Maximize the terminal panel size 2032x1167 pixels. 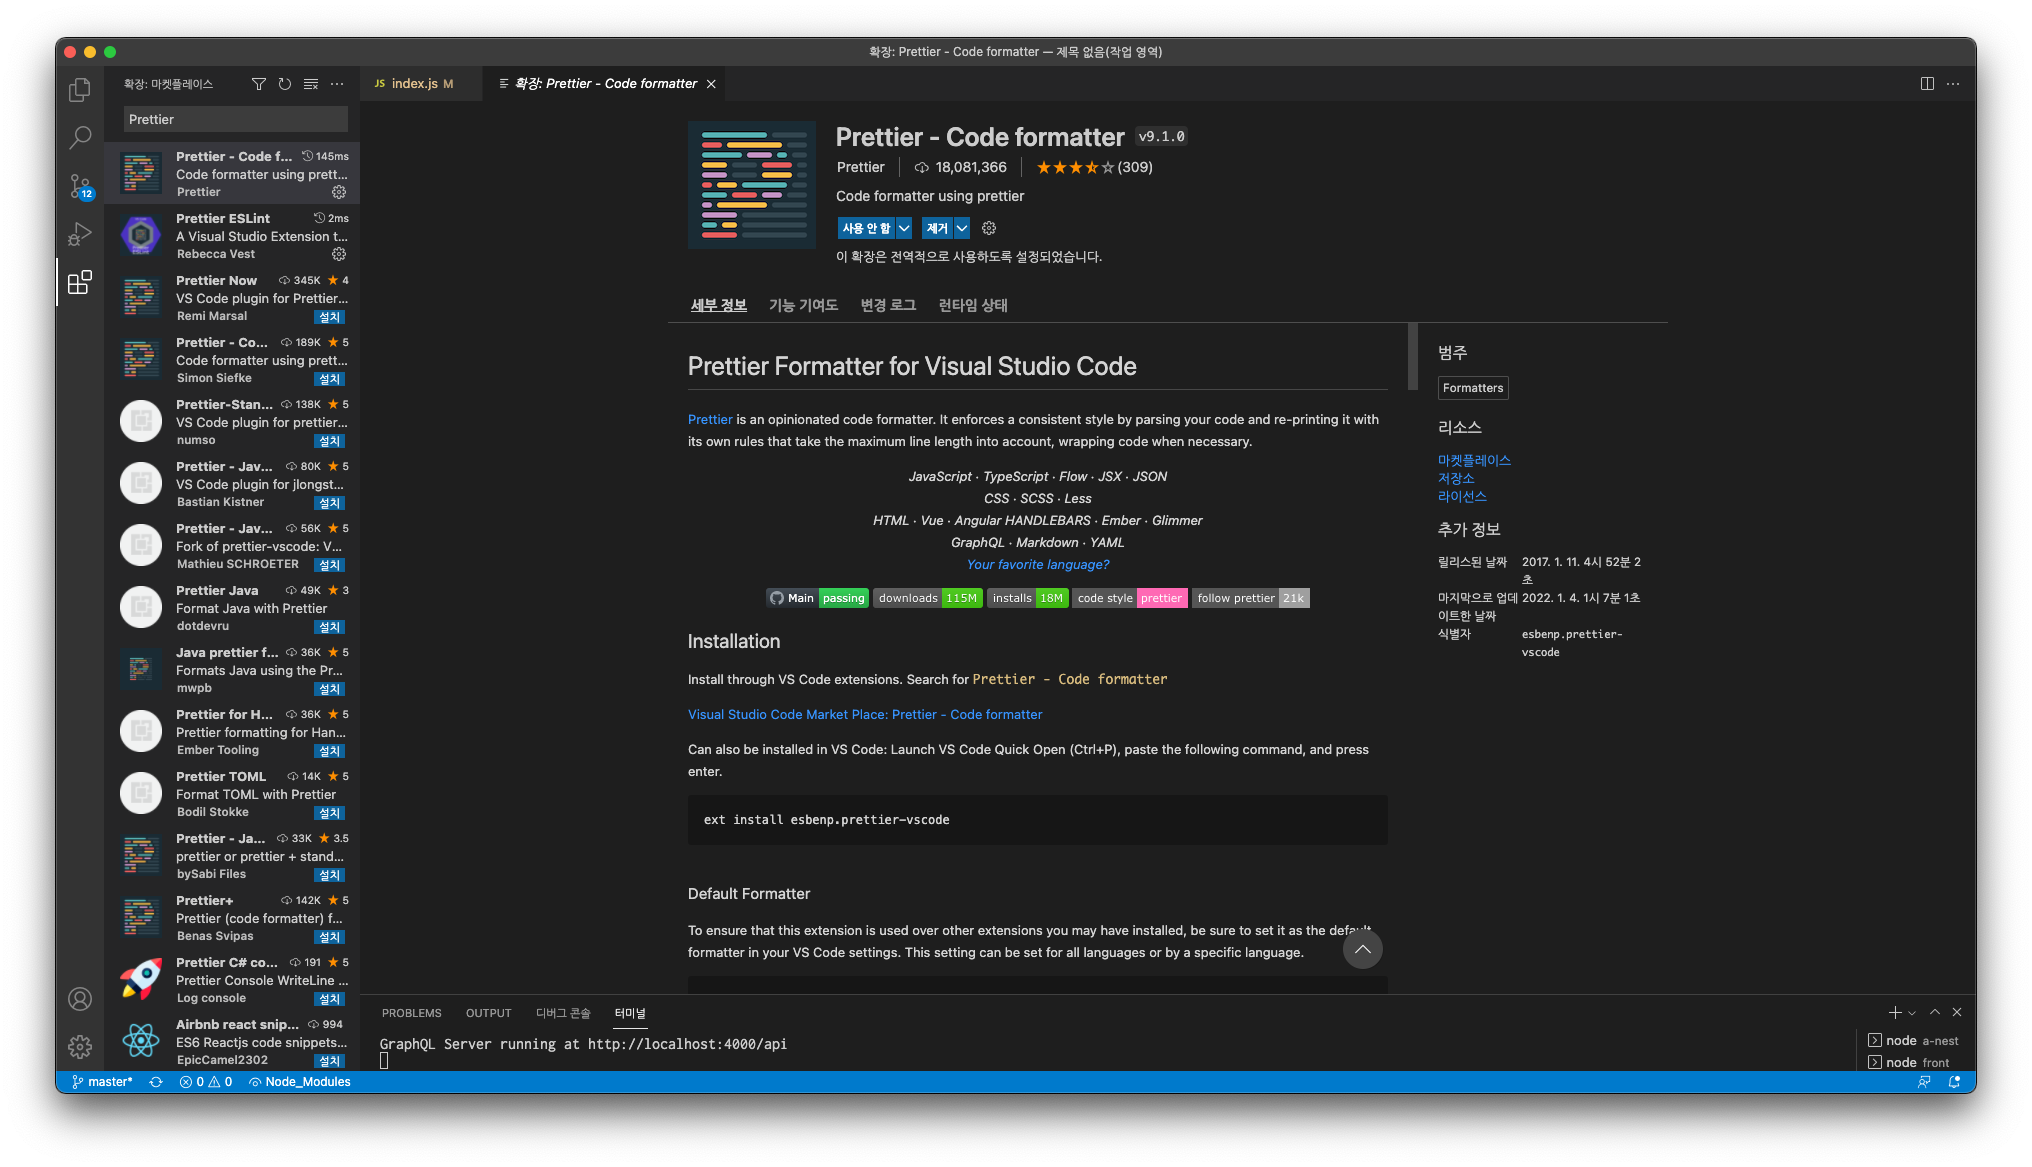click(x=1935, y=1013)
